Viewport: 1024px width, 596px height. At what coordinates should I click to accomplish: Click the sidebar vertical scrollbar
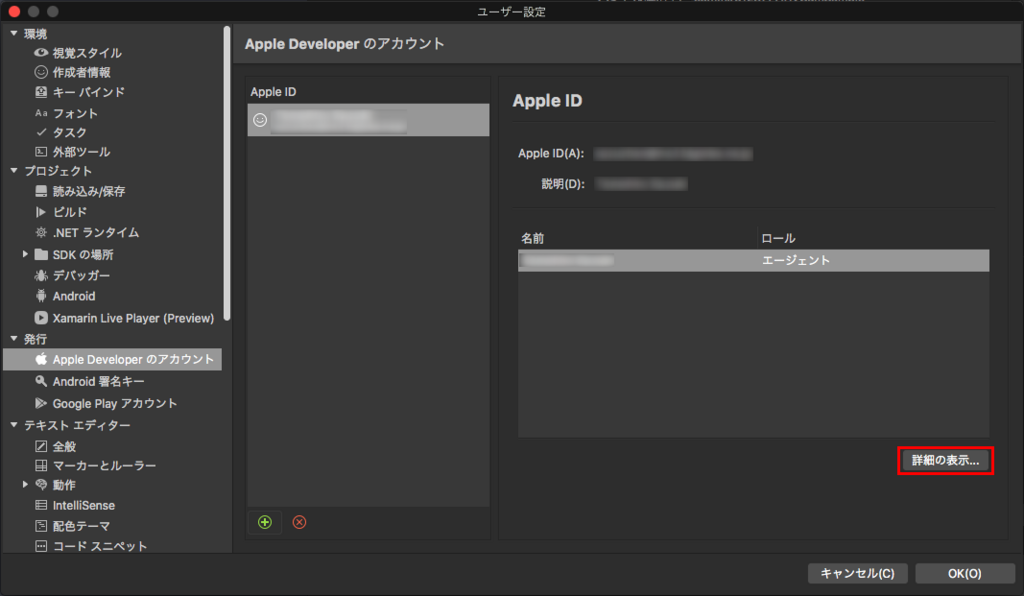[x=227, y=173]
